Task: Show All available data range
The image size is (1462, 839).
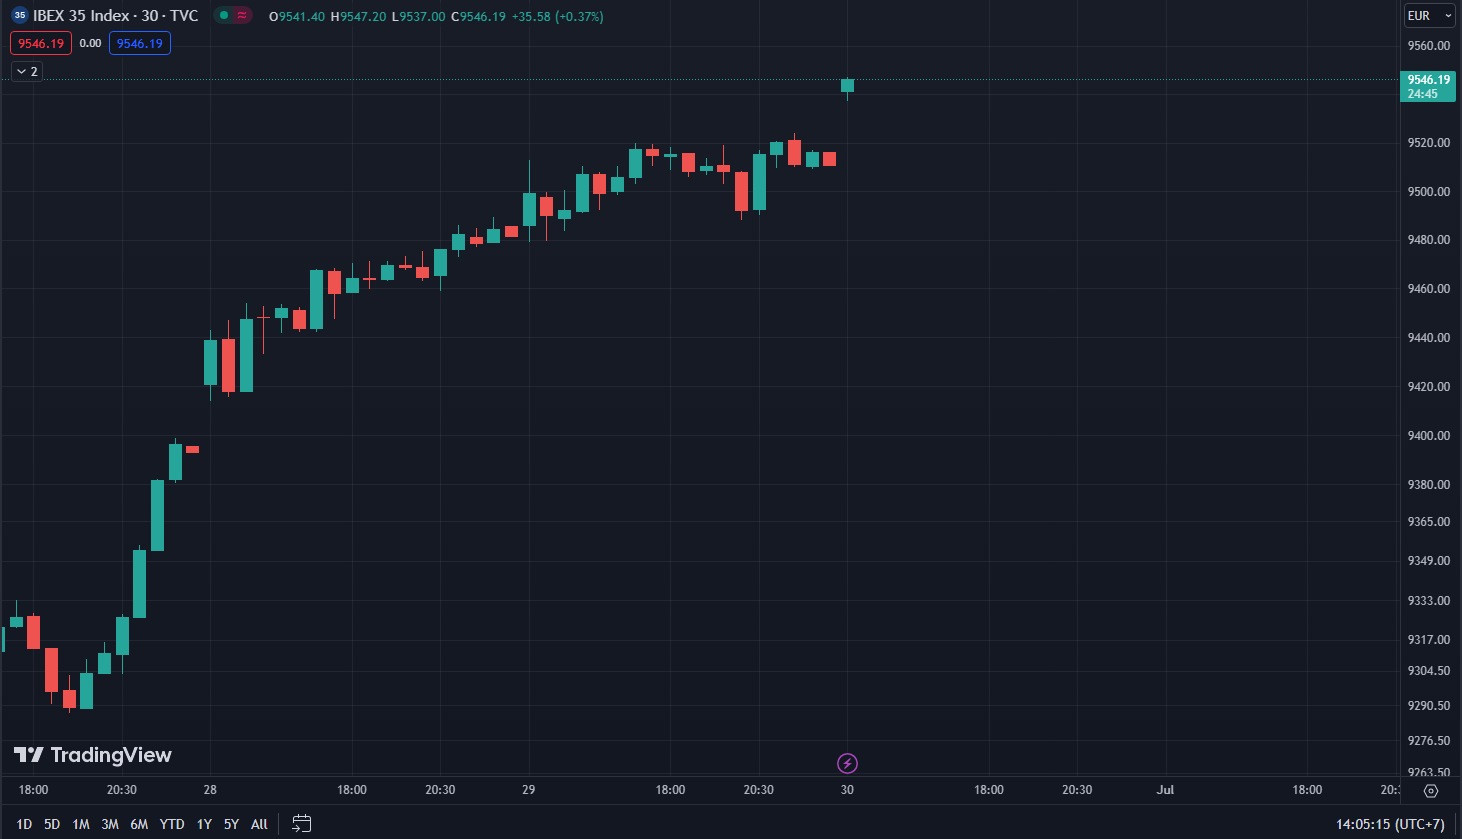Action: tap(259, 824)
